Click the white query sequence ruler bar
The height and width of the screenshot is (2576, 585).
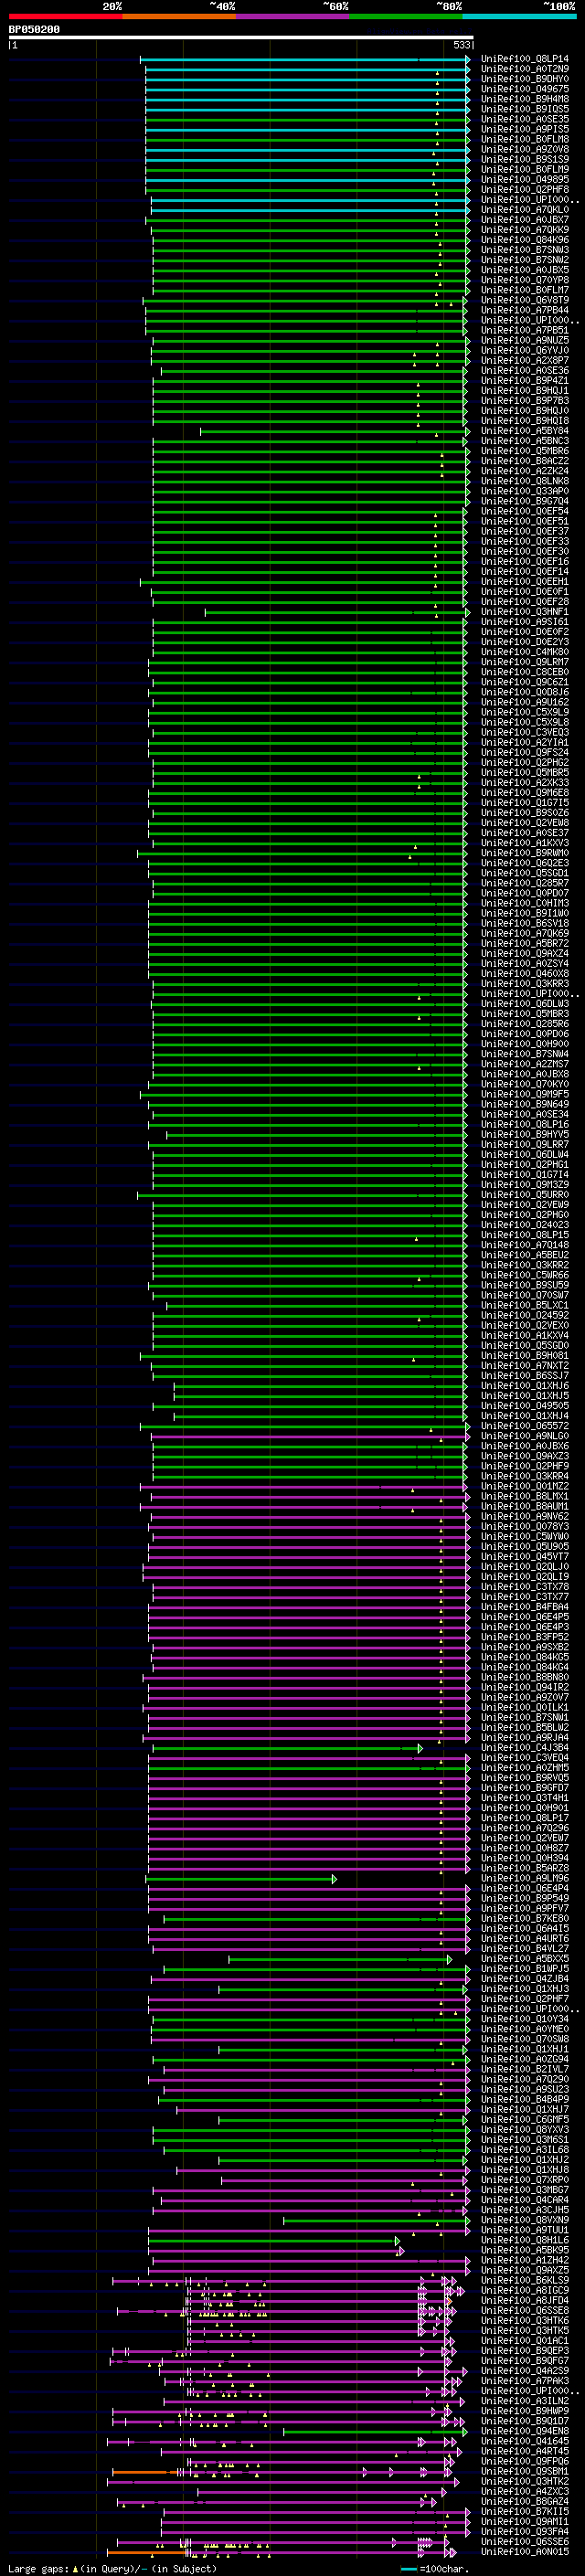tap(241, 38)
